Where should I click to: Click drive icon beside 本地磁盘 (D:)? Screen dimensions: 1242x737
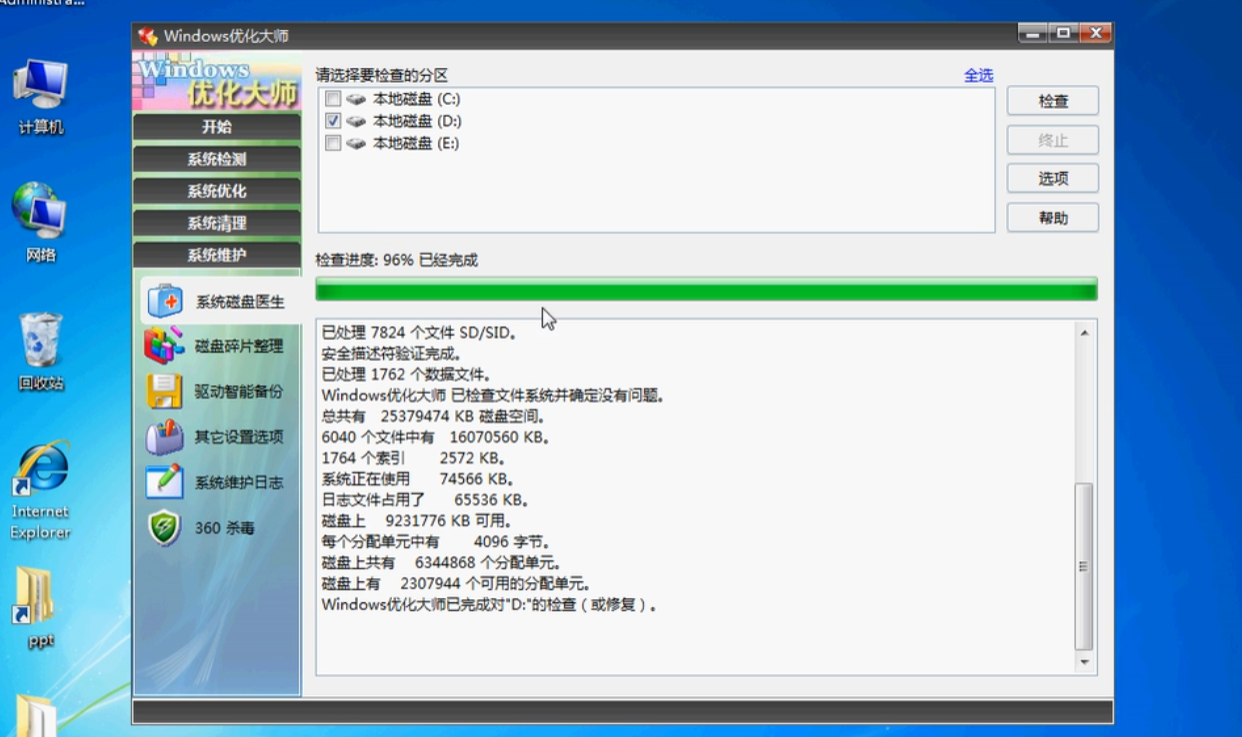(x=357, y=121)
